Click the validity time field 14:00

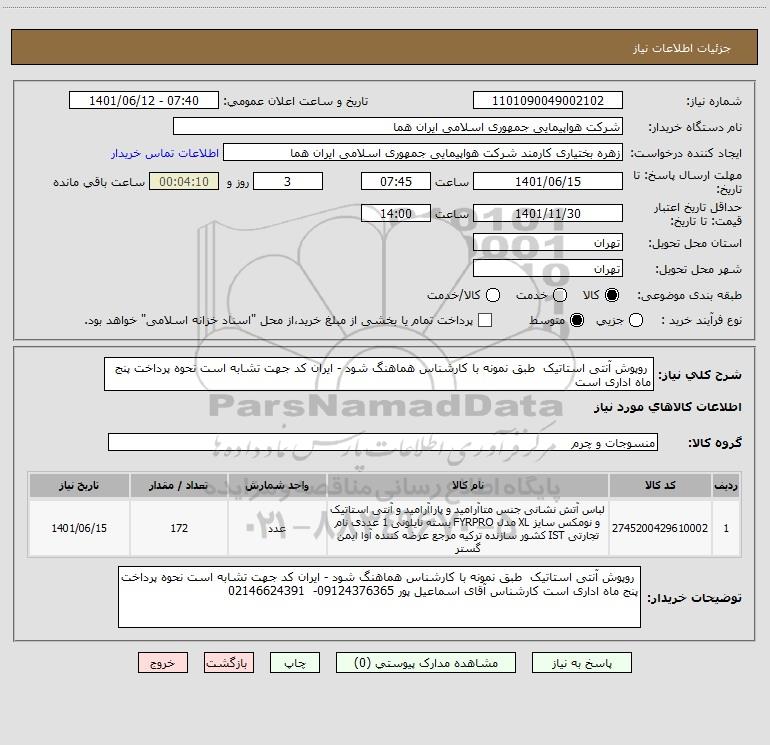[x=396, y=214]
